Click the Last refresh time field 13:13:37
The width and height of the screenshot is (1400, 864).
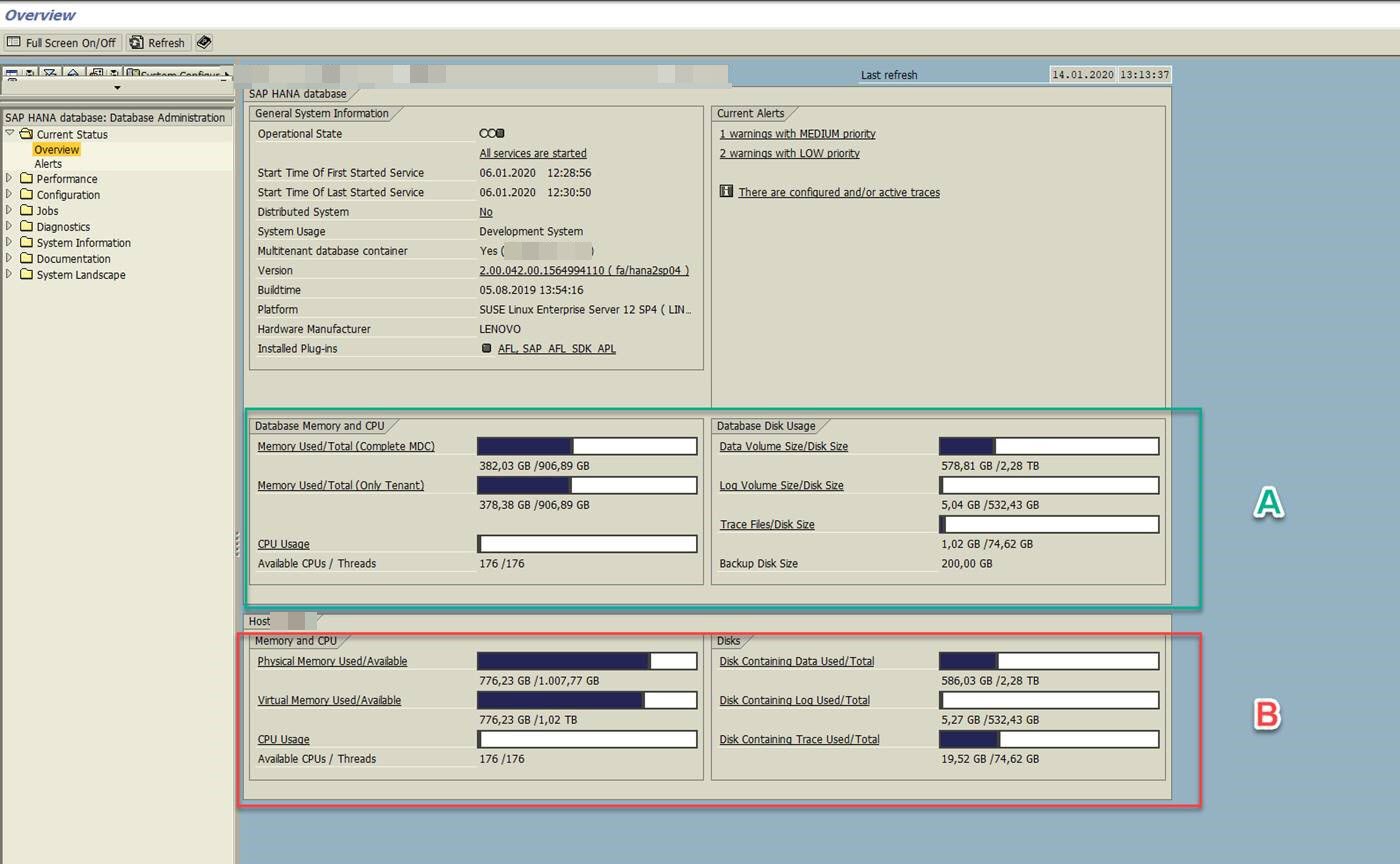(x=1144, y=75)
